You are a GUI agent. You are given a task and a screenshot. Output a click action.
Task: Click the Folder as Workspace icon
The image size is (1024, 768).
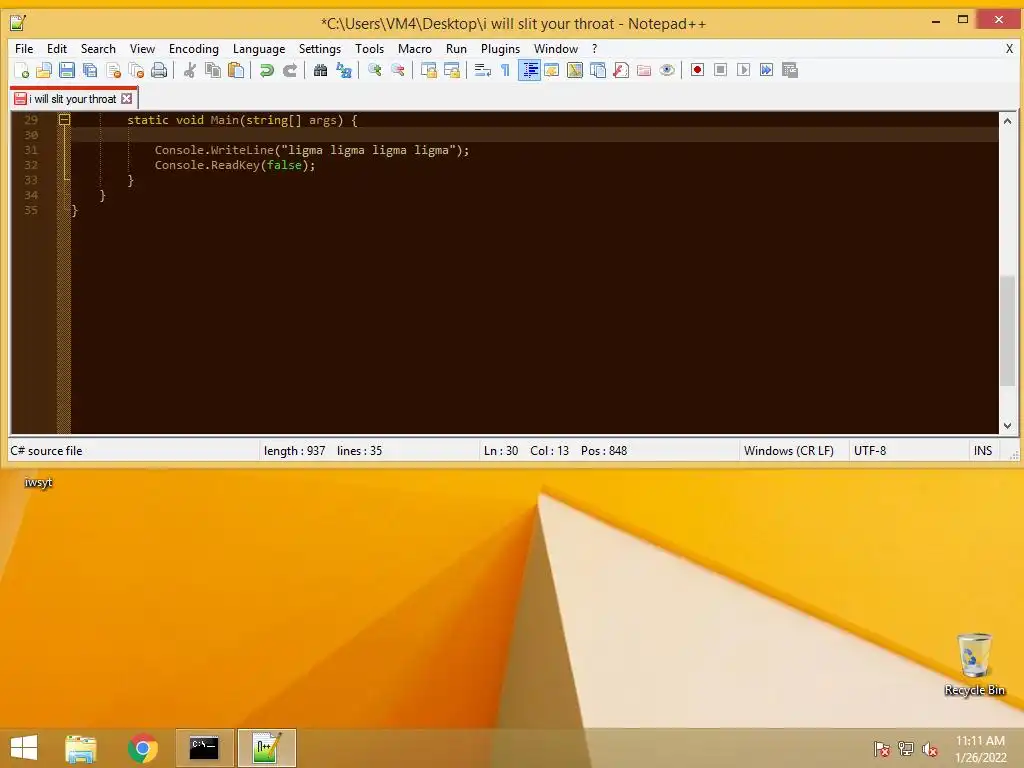point(644,70)
